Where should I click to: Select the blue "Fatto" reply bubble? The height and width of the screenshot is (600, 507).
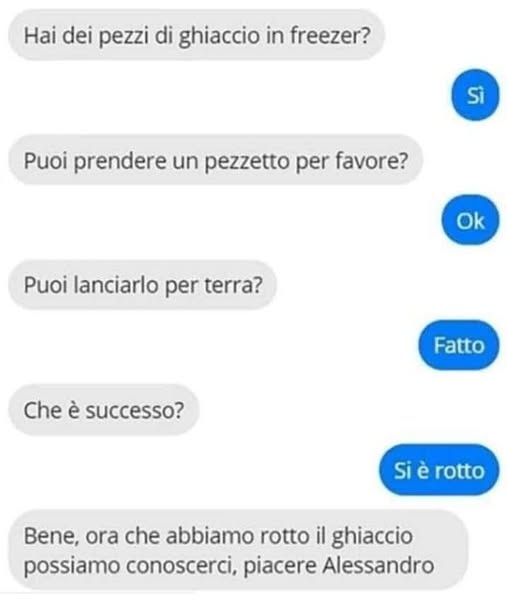coord(458,345)
